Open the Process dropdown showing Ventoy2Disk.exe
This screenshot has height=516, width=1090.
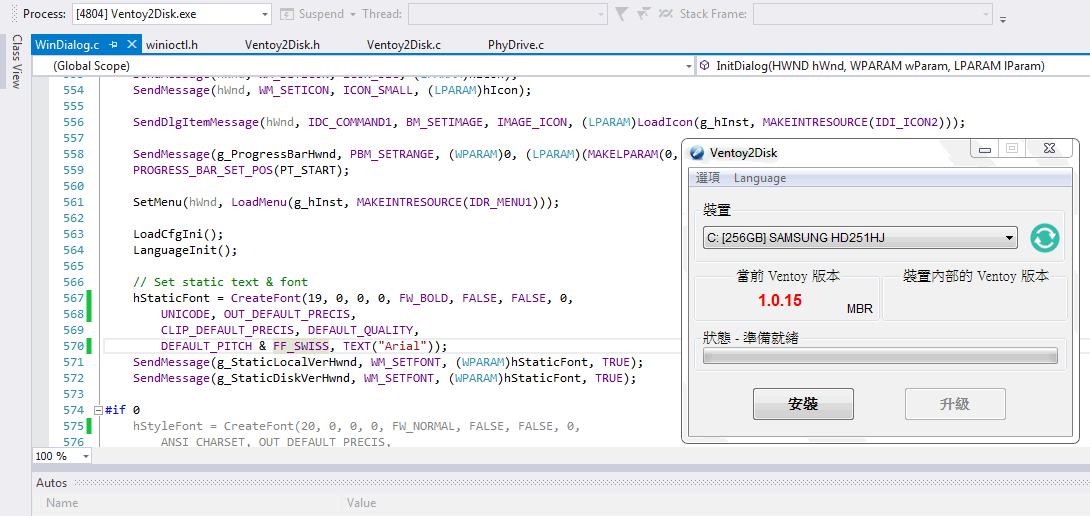point(171,14)
